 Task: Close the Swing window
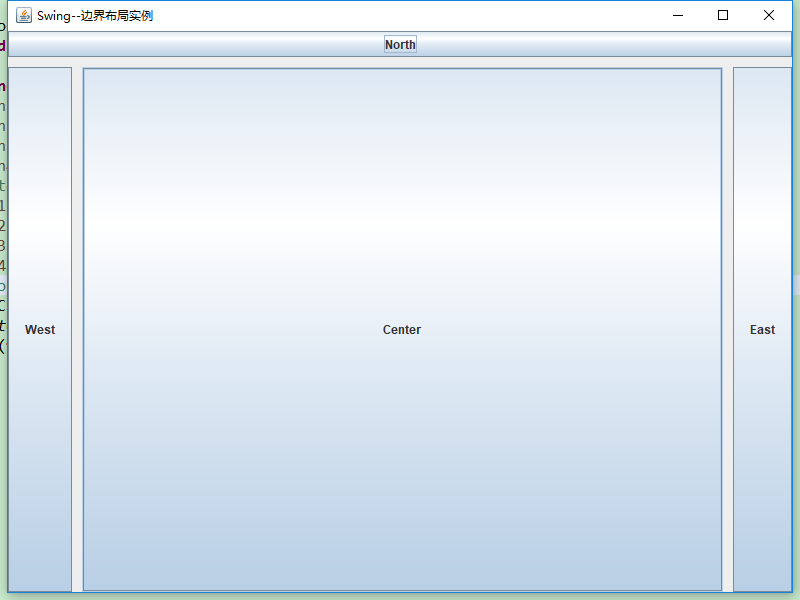pyautogui.click(x=769, y=15)
